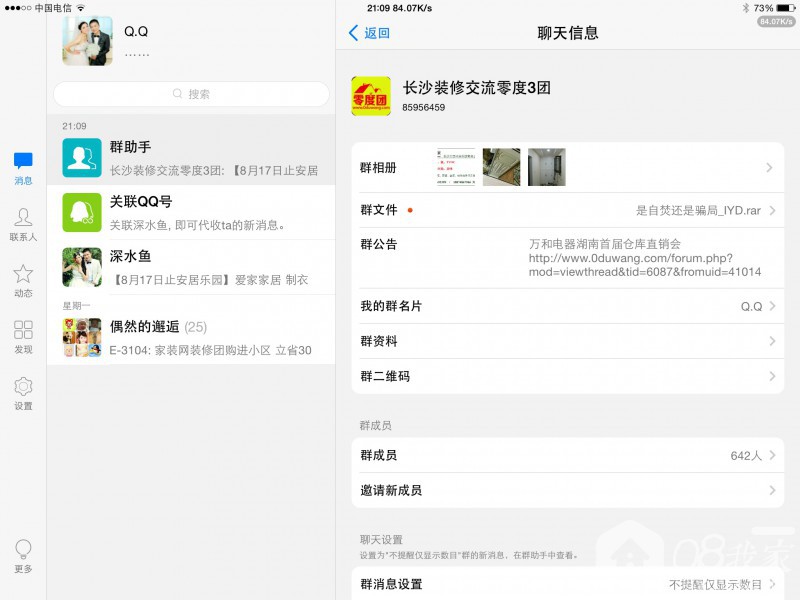Open the first 群相册 thumbnail image

455,167
